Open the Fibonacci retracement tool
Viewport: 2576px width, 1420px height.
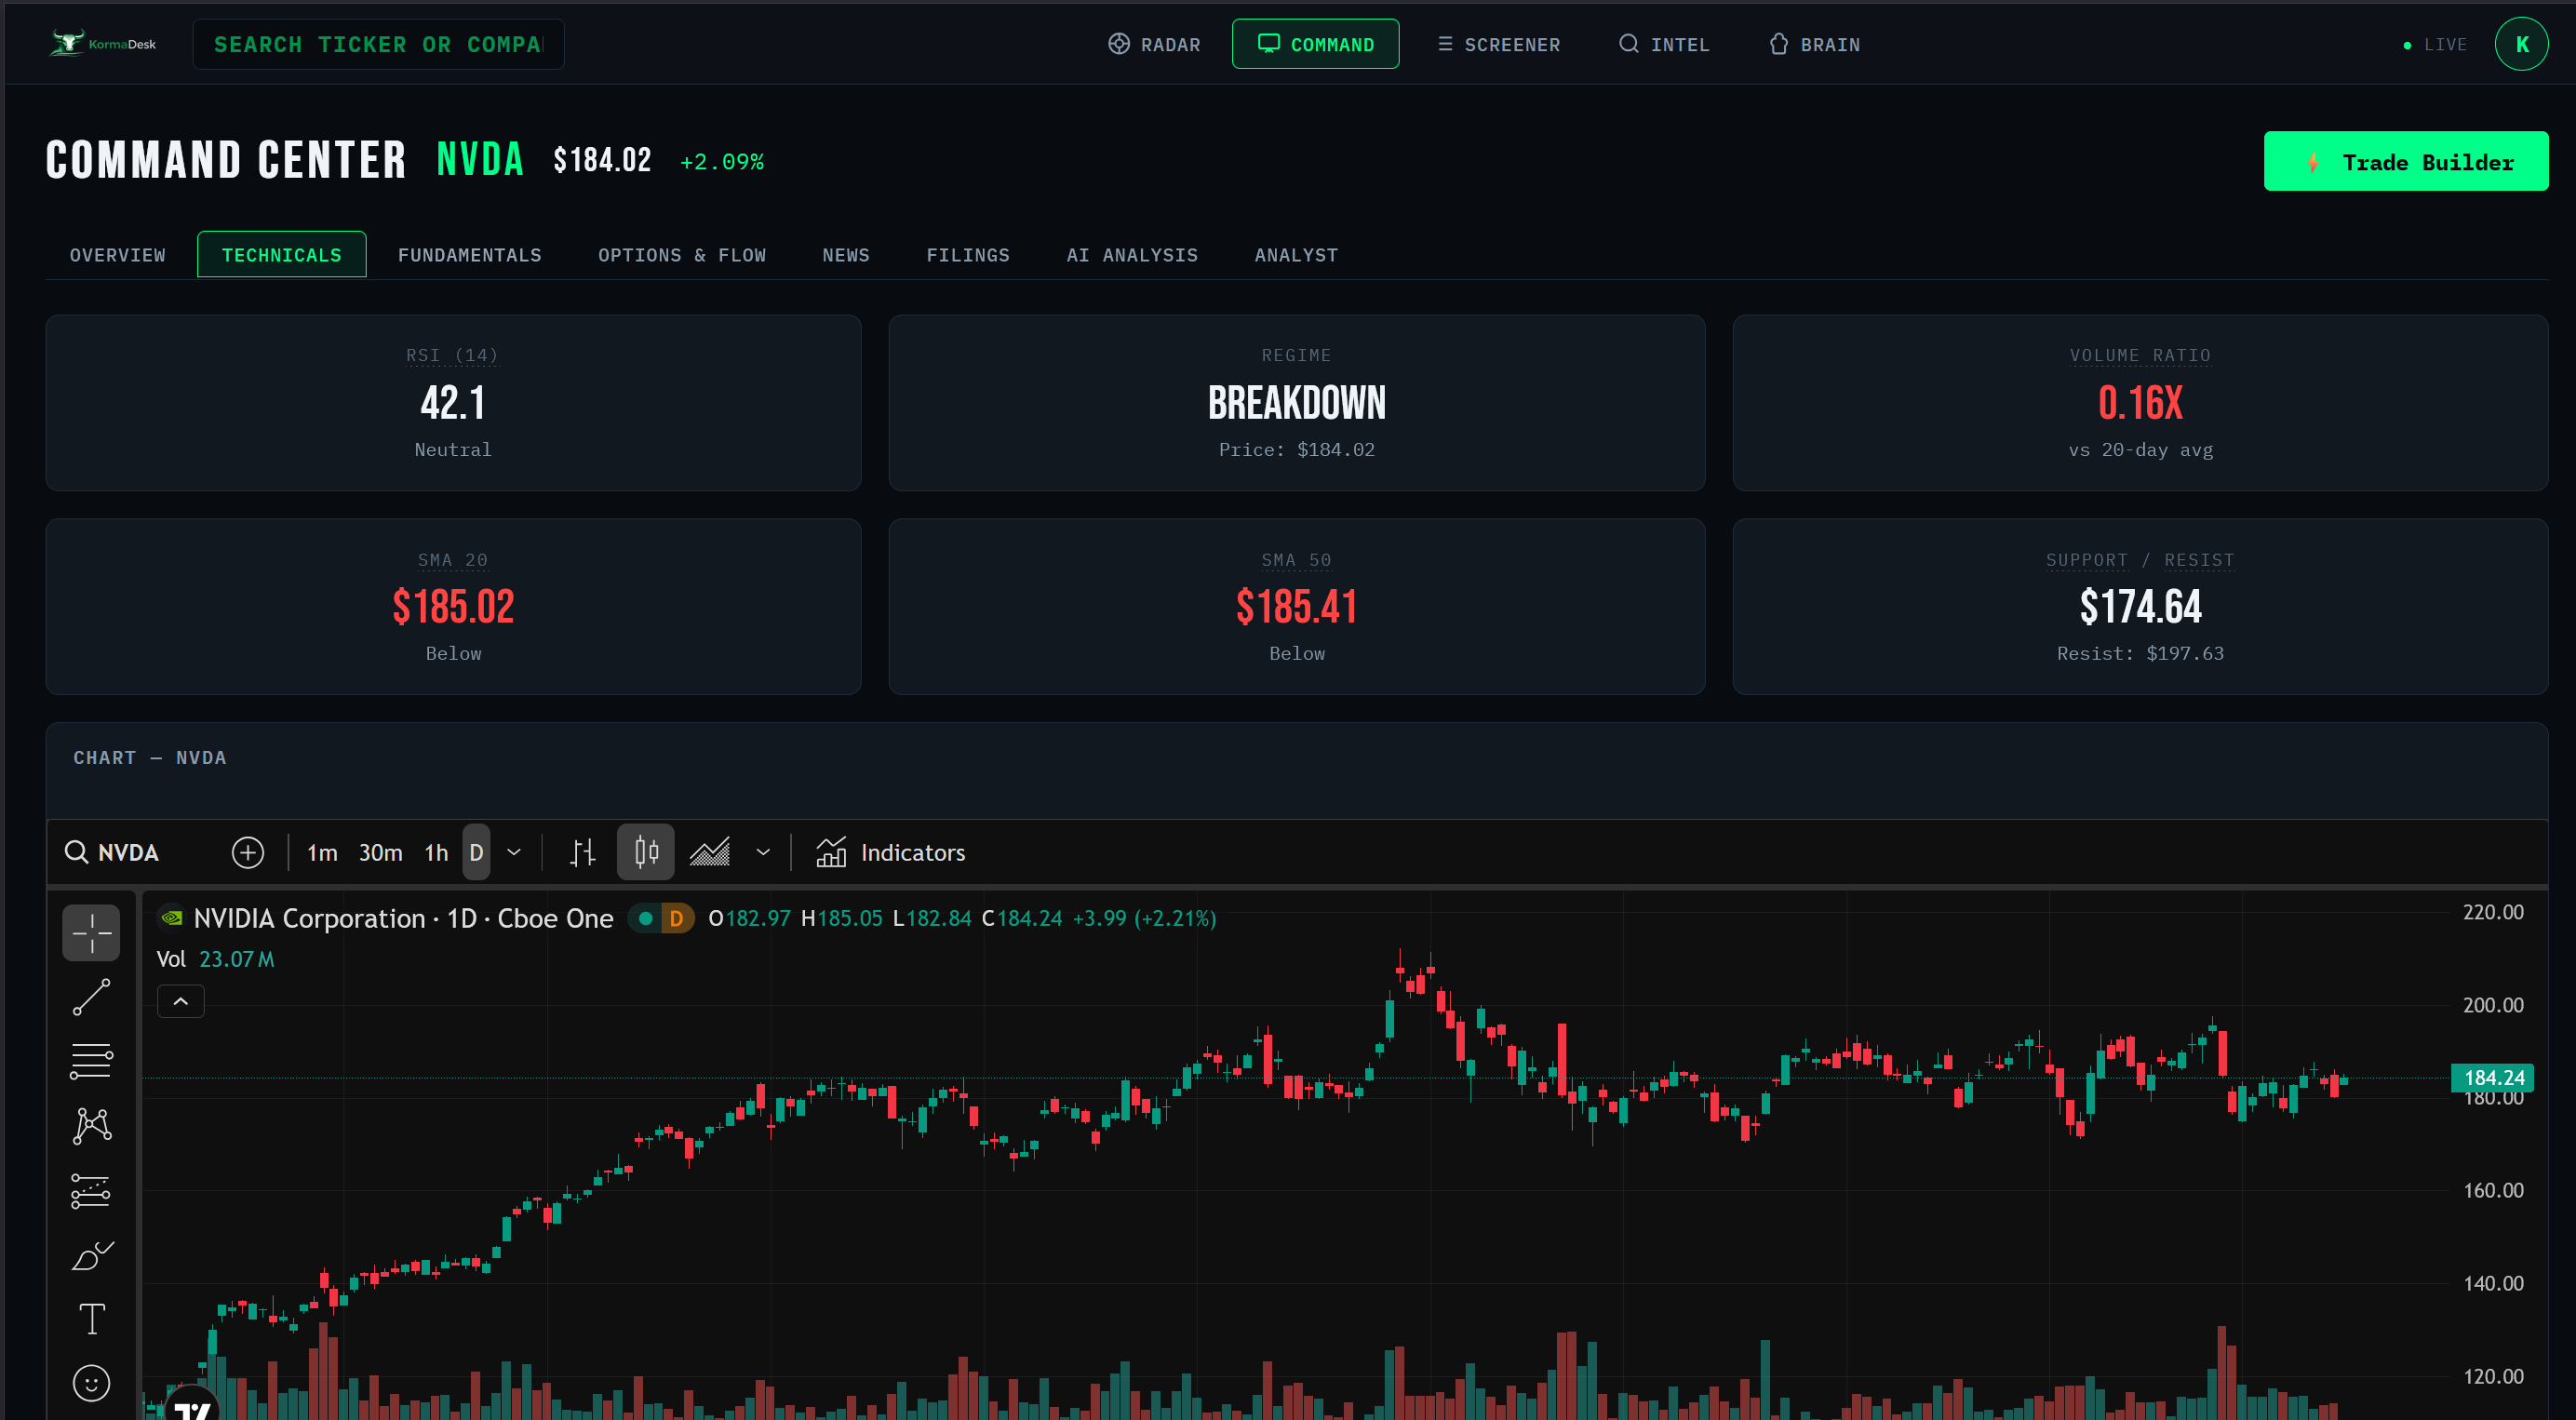(x=91, y=1061)
